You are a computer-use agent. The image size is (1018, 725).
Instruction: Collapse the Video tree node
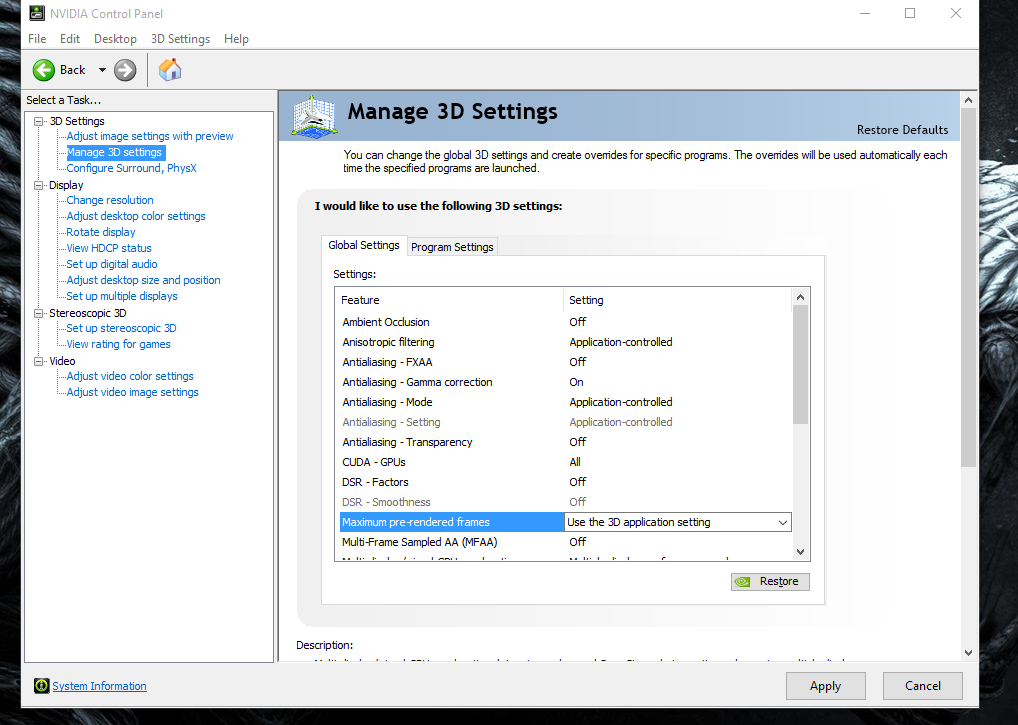[x=39, y=361]
